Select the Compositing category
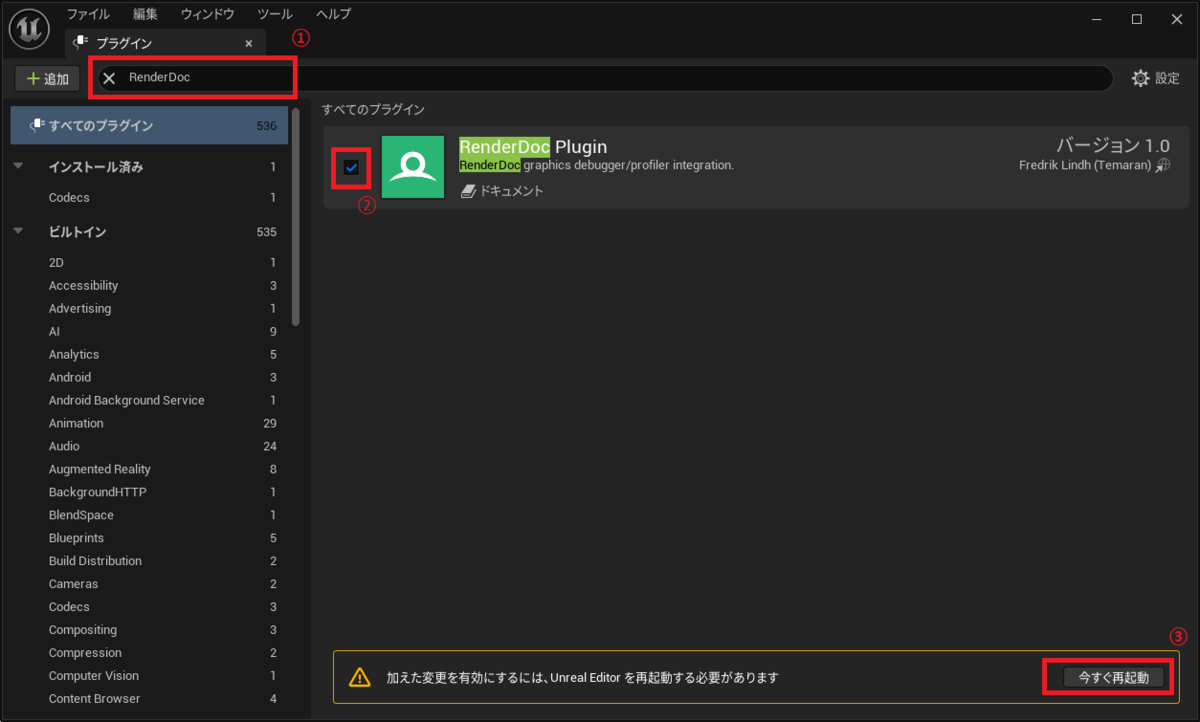1200x722 pixels. 149,630
